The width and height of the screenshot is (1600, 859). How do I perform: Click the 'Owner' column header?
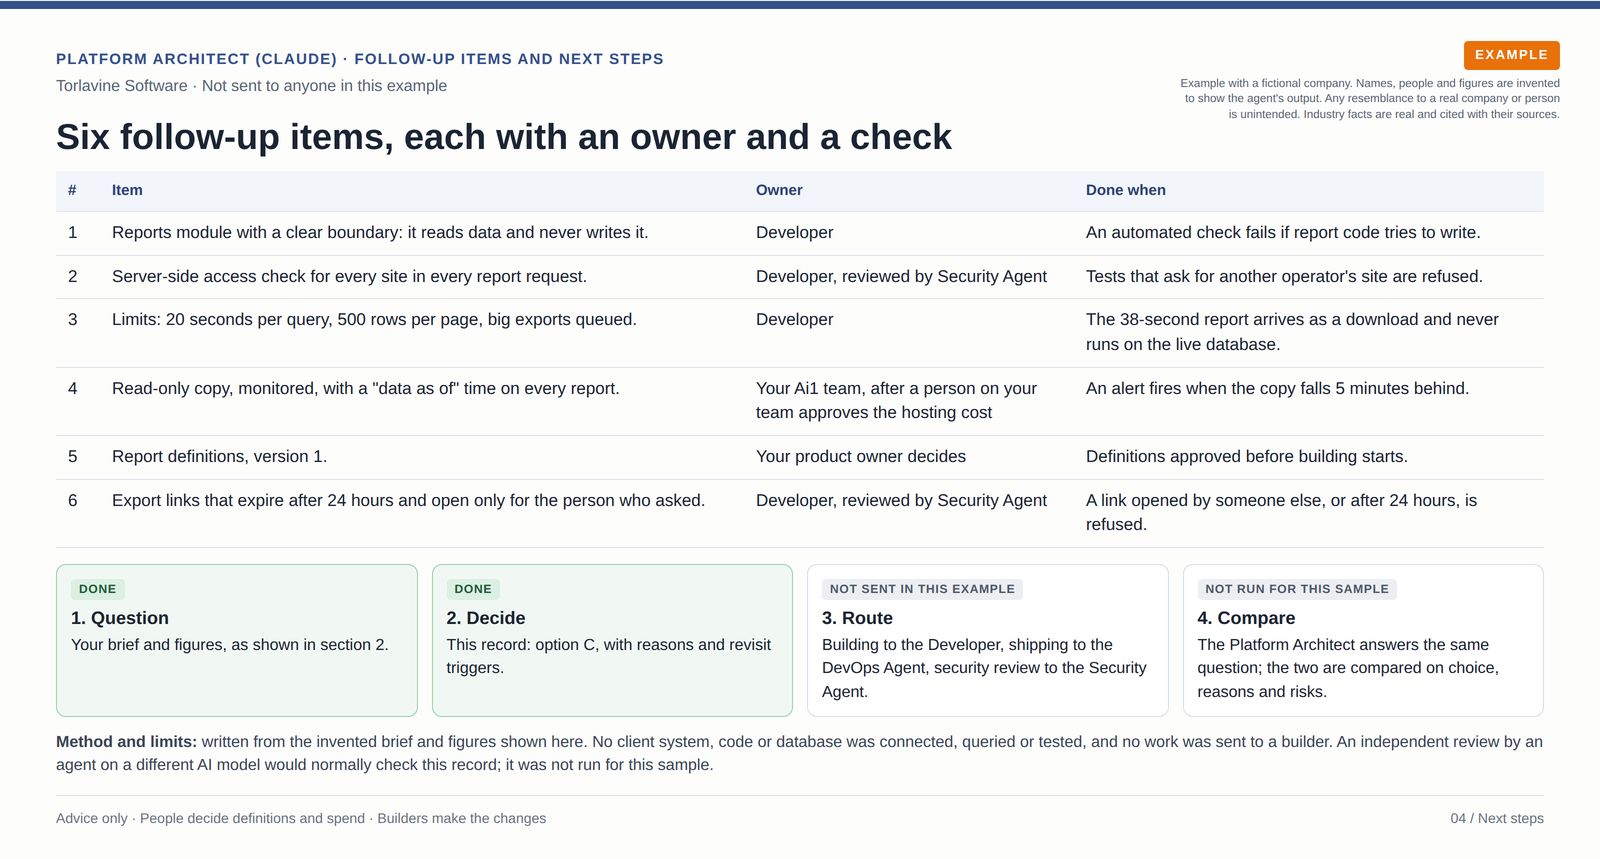(x=779, y=190)
